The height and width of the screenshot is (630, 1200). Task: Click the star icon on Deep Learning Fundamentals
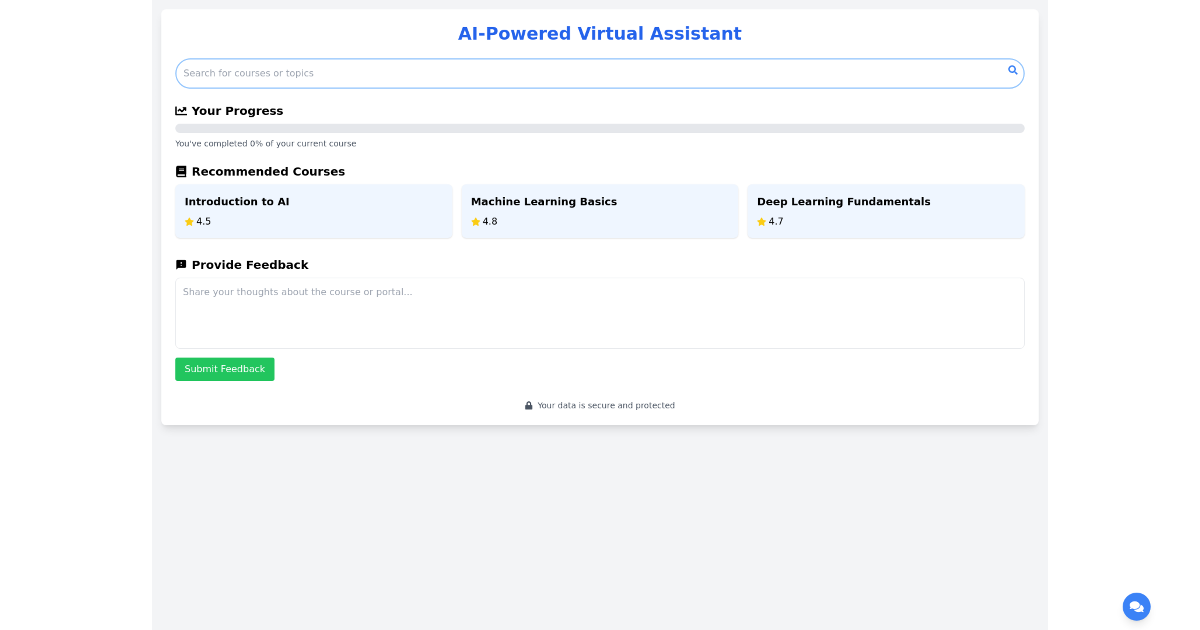[761, 221]
